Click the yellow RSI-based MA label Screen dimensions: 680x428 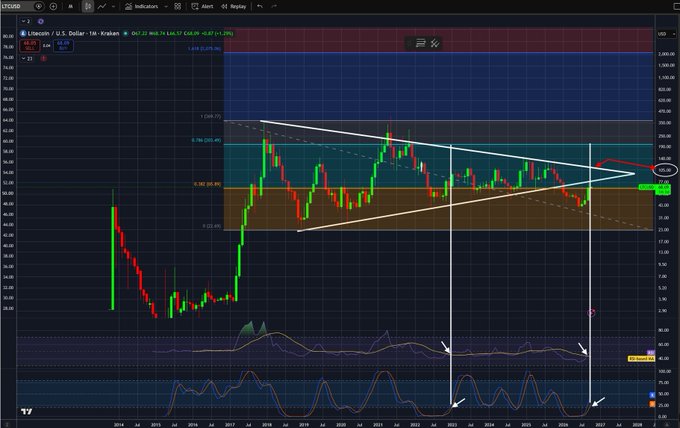641,359
